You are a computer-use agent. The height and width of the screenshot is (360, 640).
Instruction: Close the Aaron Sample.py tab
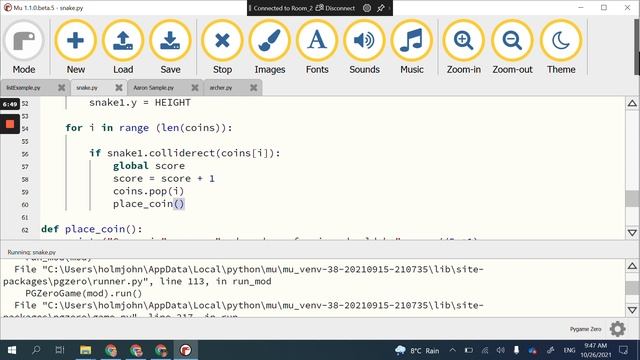tap(195, 88)
